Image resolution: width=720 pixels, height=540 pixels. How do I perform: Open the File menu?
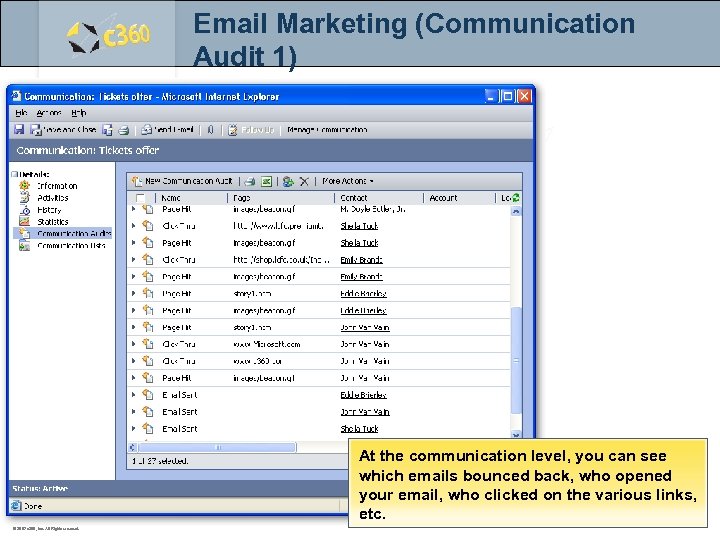(21, 112)
